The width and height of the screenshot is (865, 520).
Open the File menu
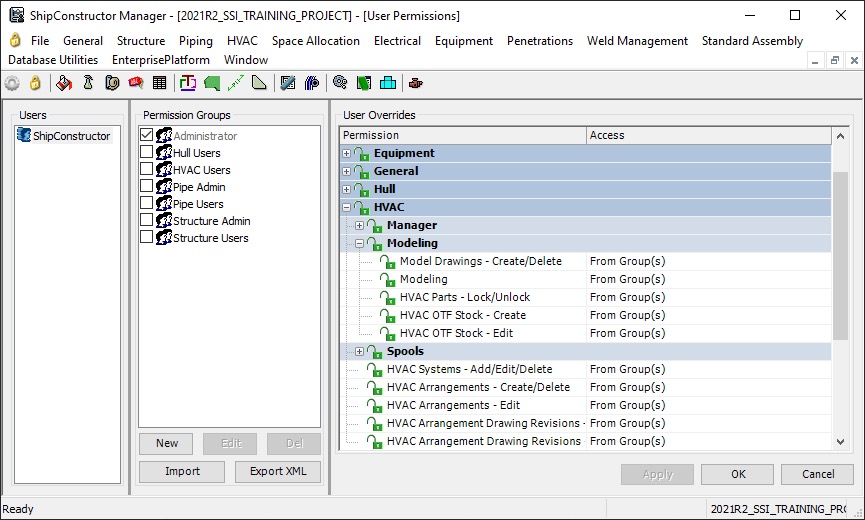coord(40,41)
